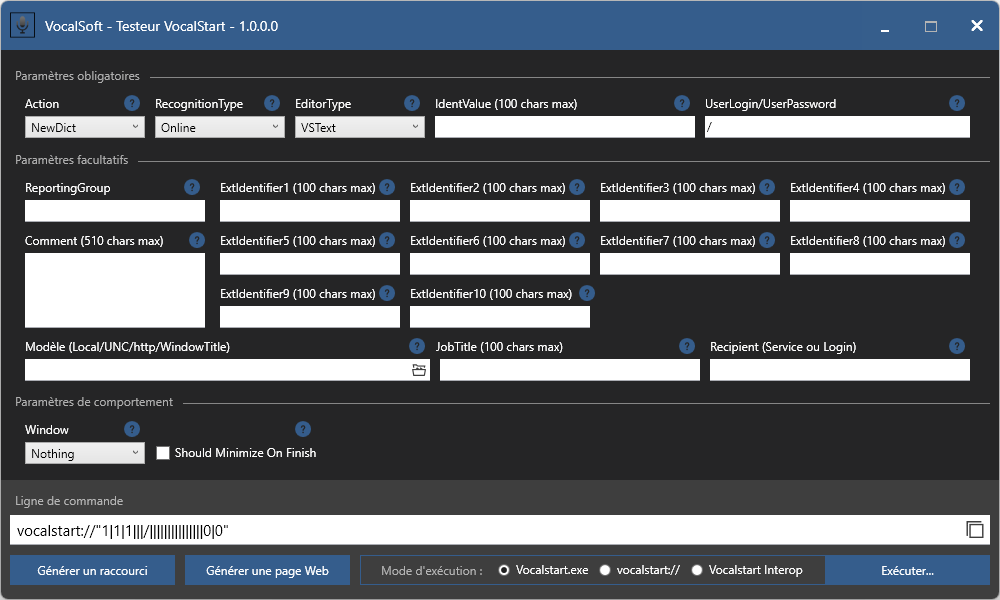This screenshot has height=600, width=1000.
Task: Click the VocalSoft microphone app icon
Action: click(x=23, y=26)
